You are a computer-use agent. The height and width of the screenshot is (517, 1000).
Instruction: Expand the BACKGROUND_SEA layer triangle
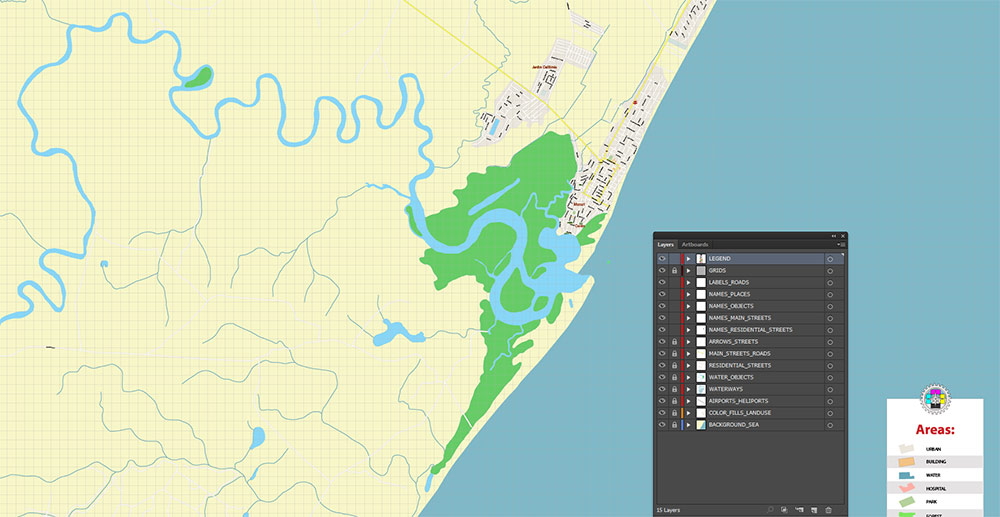tap(689, 425)
